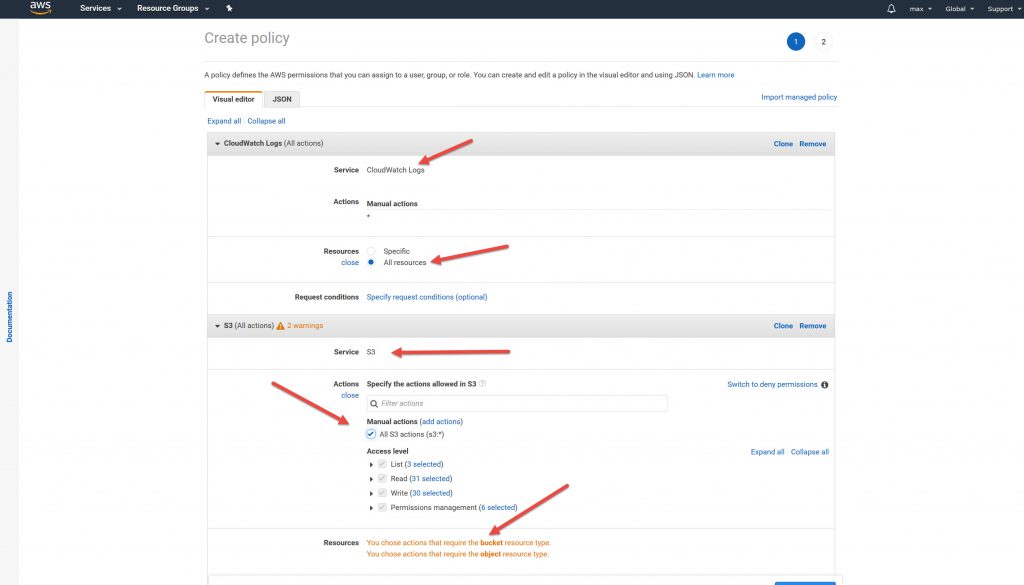The height and width of the screenshot is (585, 1024).
Task: Open the Services dropdown menu
Action: [100, 9]
